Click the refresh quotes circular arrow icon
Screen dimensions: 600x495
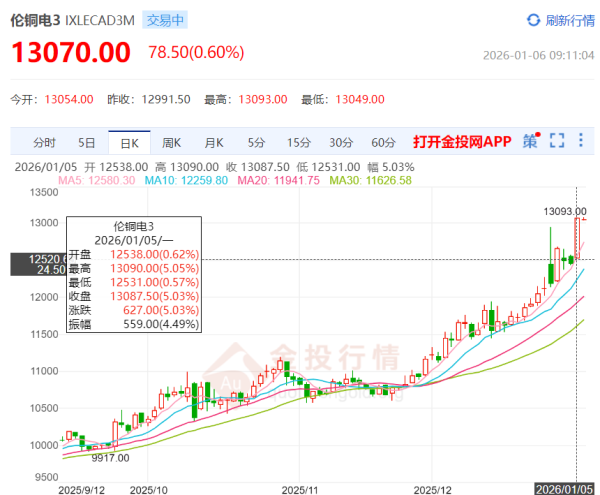tap(533, 20)
